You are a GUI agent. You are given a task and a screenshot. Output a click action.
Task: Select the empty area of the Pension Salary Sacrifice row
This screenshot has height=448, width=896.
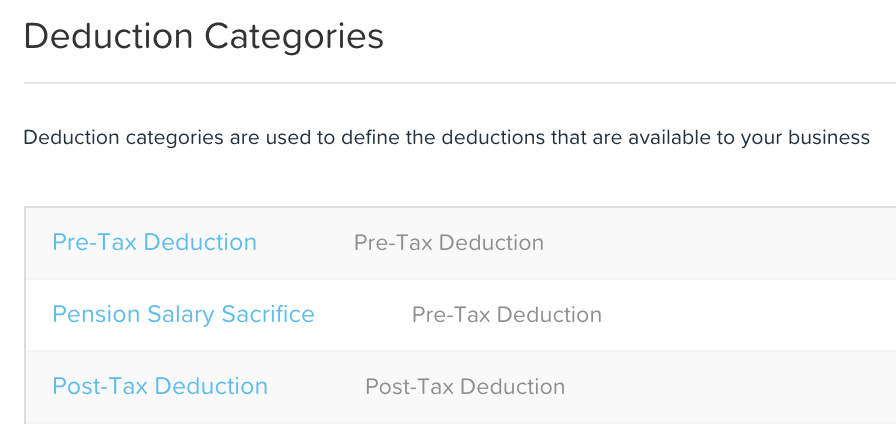749,315
